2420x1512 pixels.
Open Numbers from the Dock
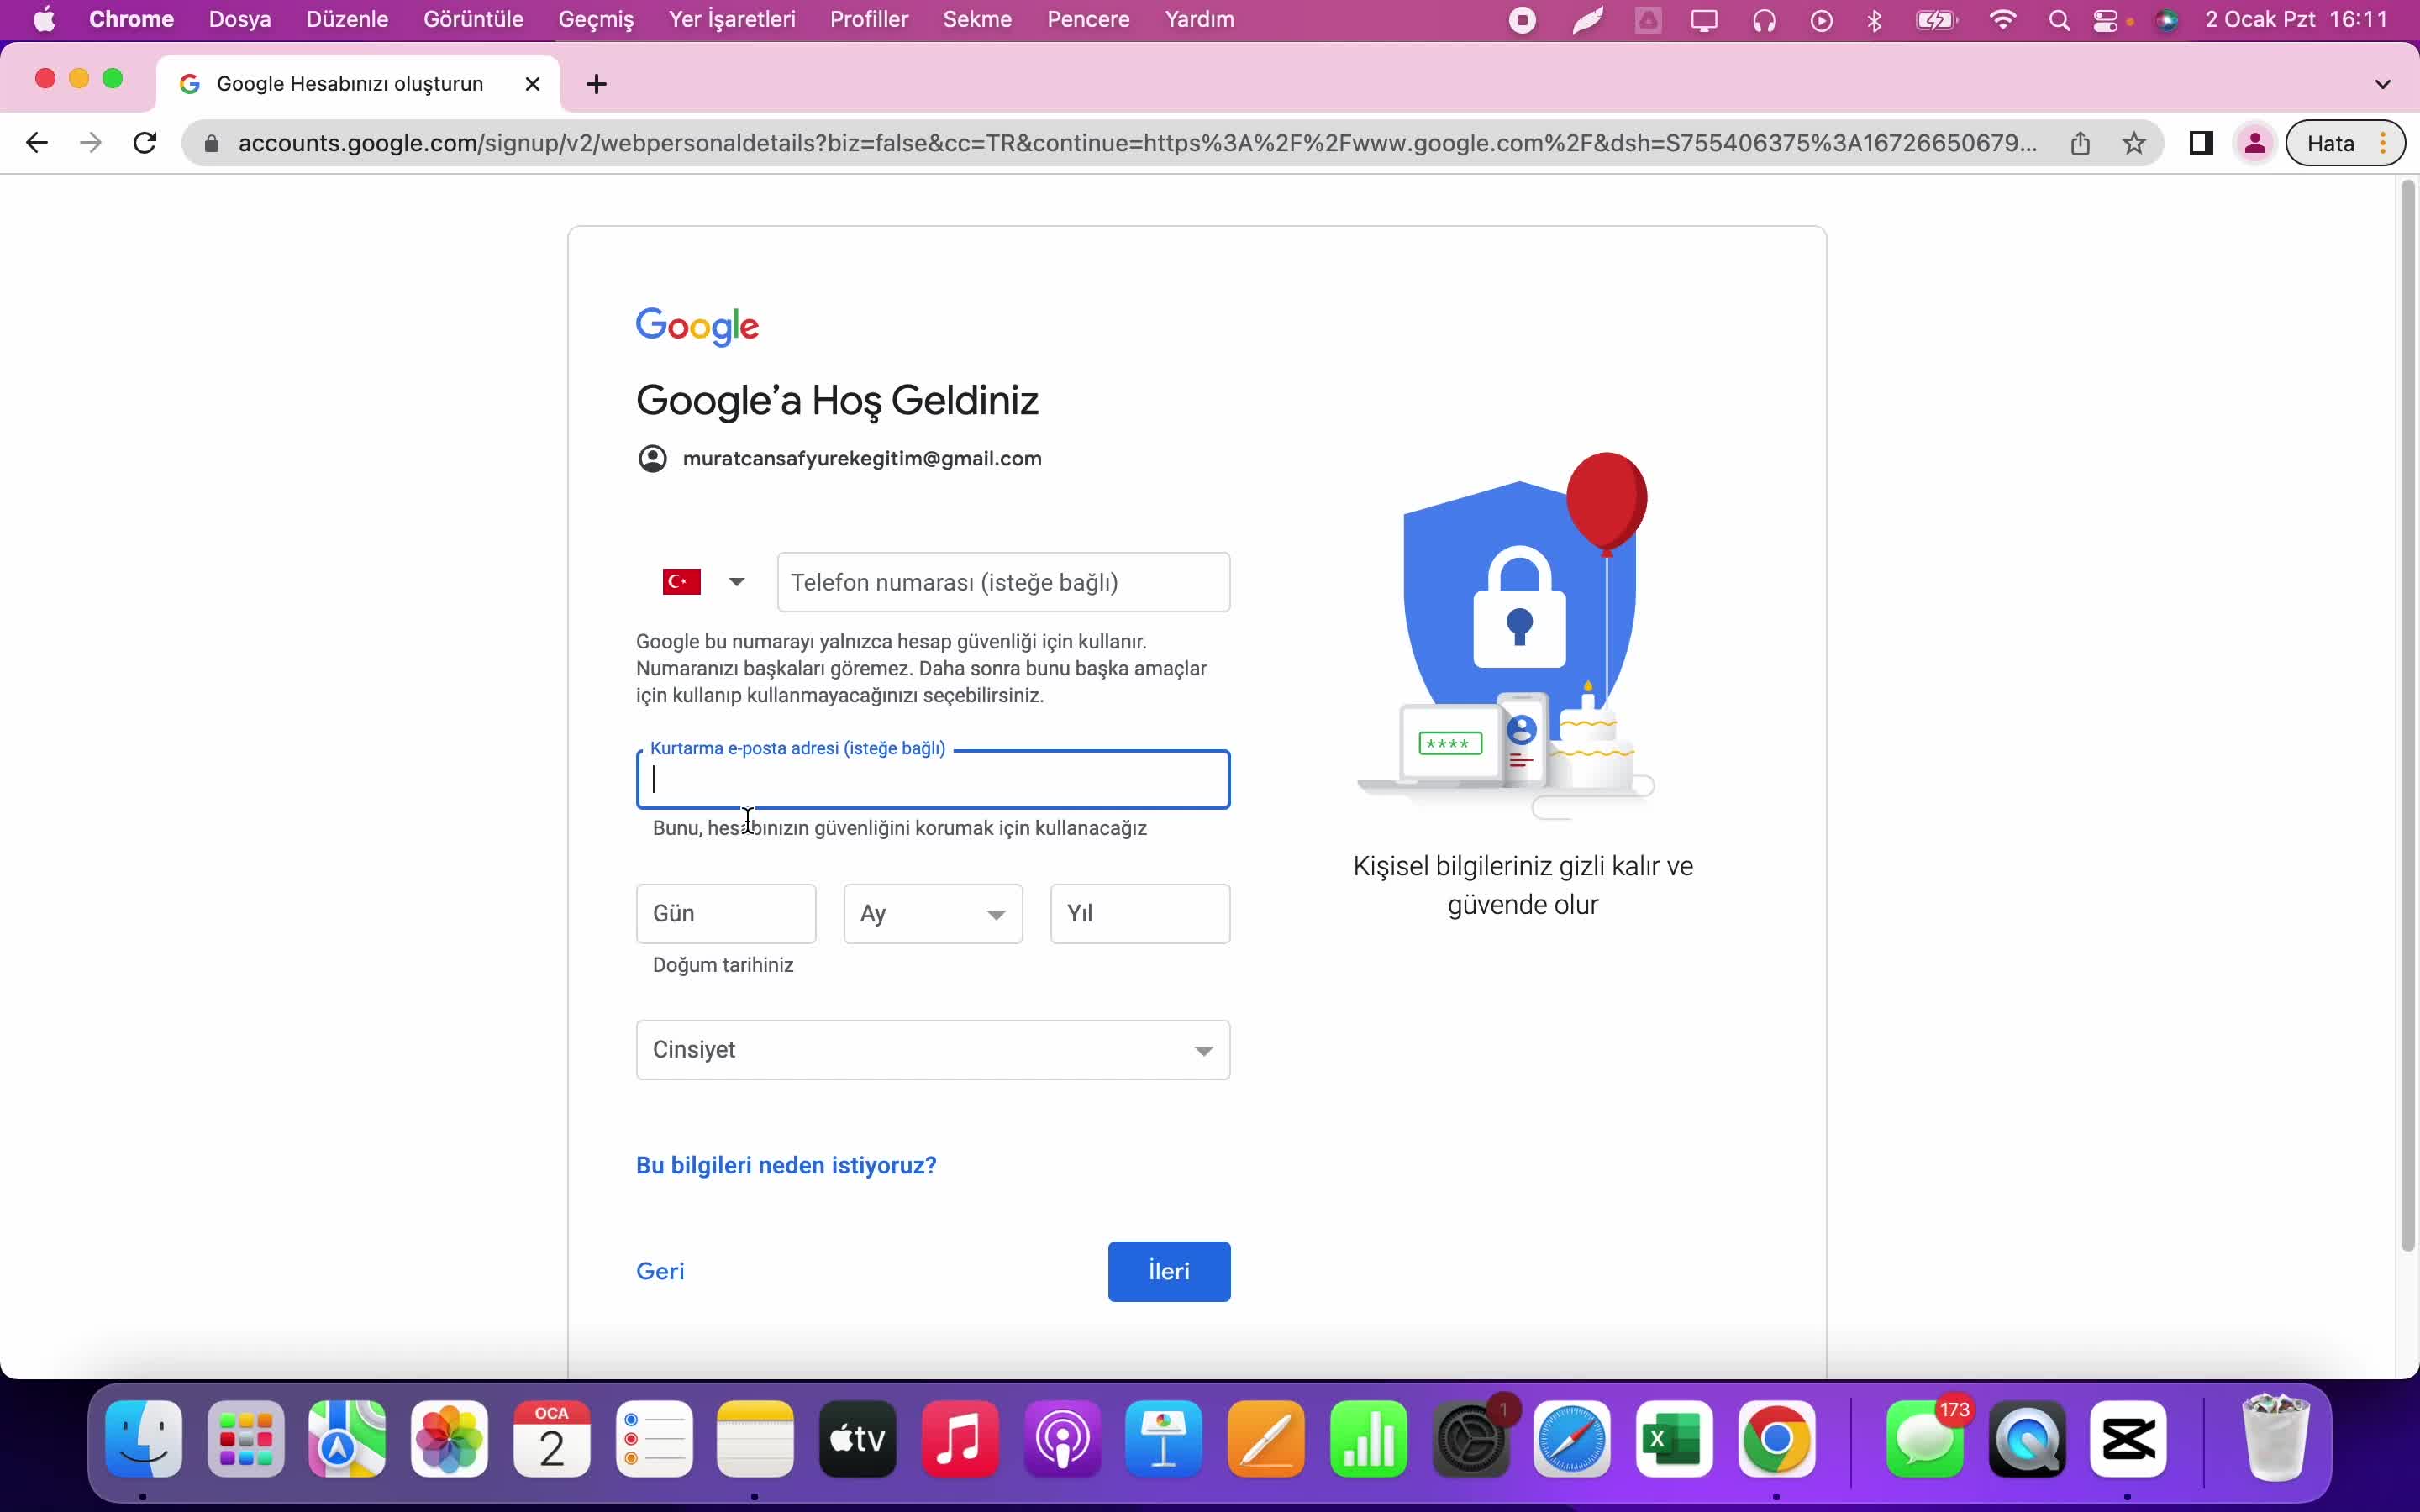(1368, 1440)
